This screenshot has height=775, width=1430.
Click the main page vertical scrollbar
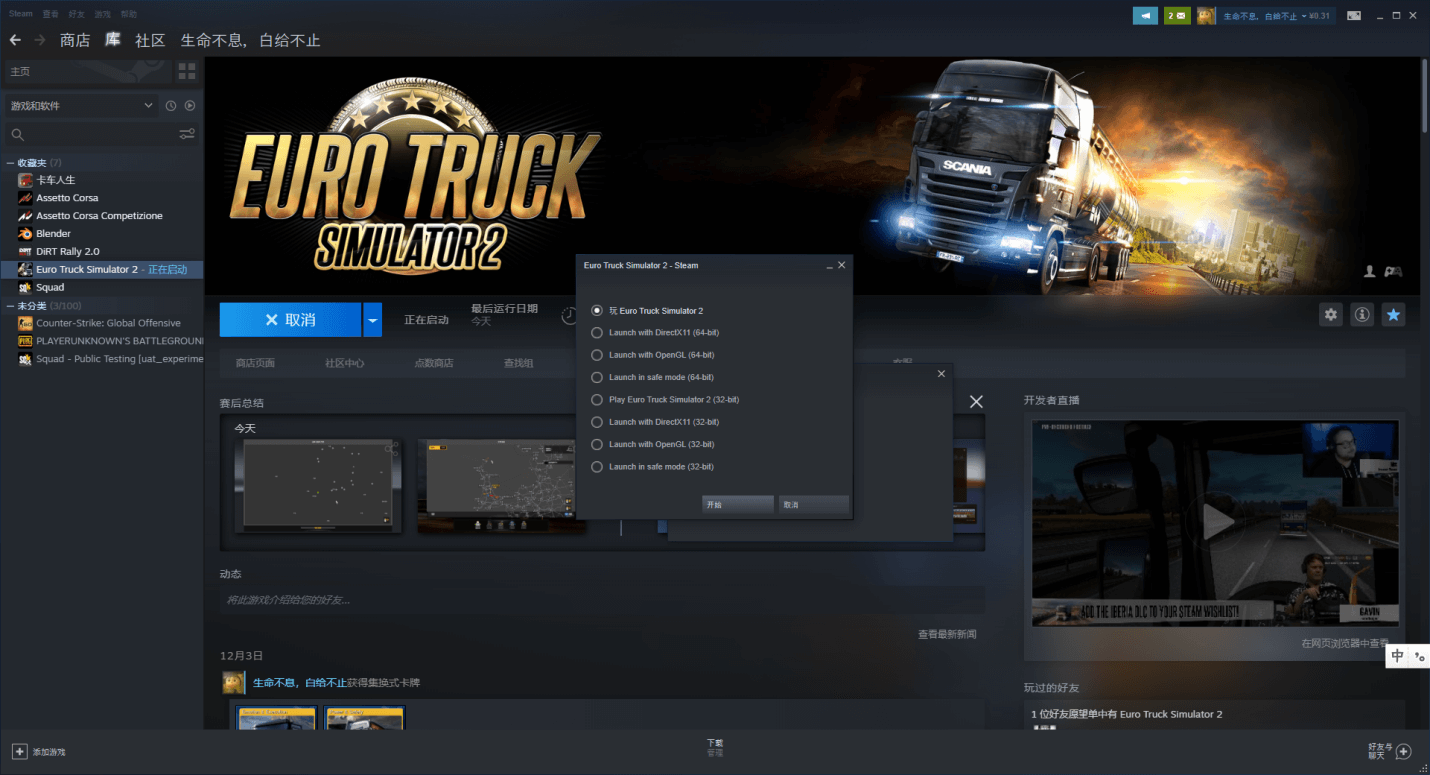(1424, 95)
